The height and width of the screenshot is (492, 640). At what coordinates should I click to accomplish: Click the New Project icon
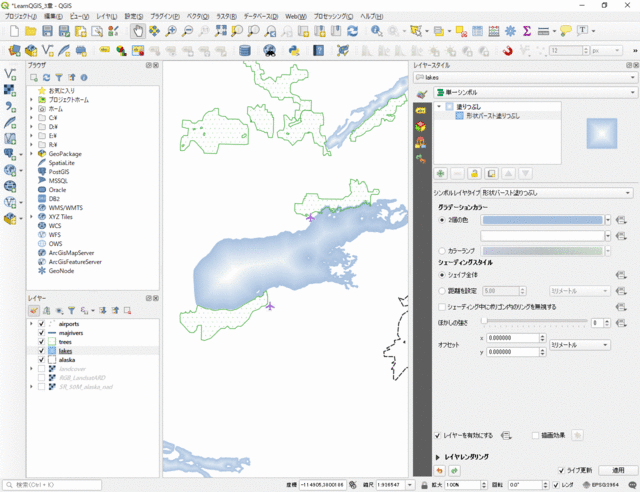[14, 31]
